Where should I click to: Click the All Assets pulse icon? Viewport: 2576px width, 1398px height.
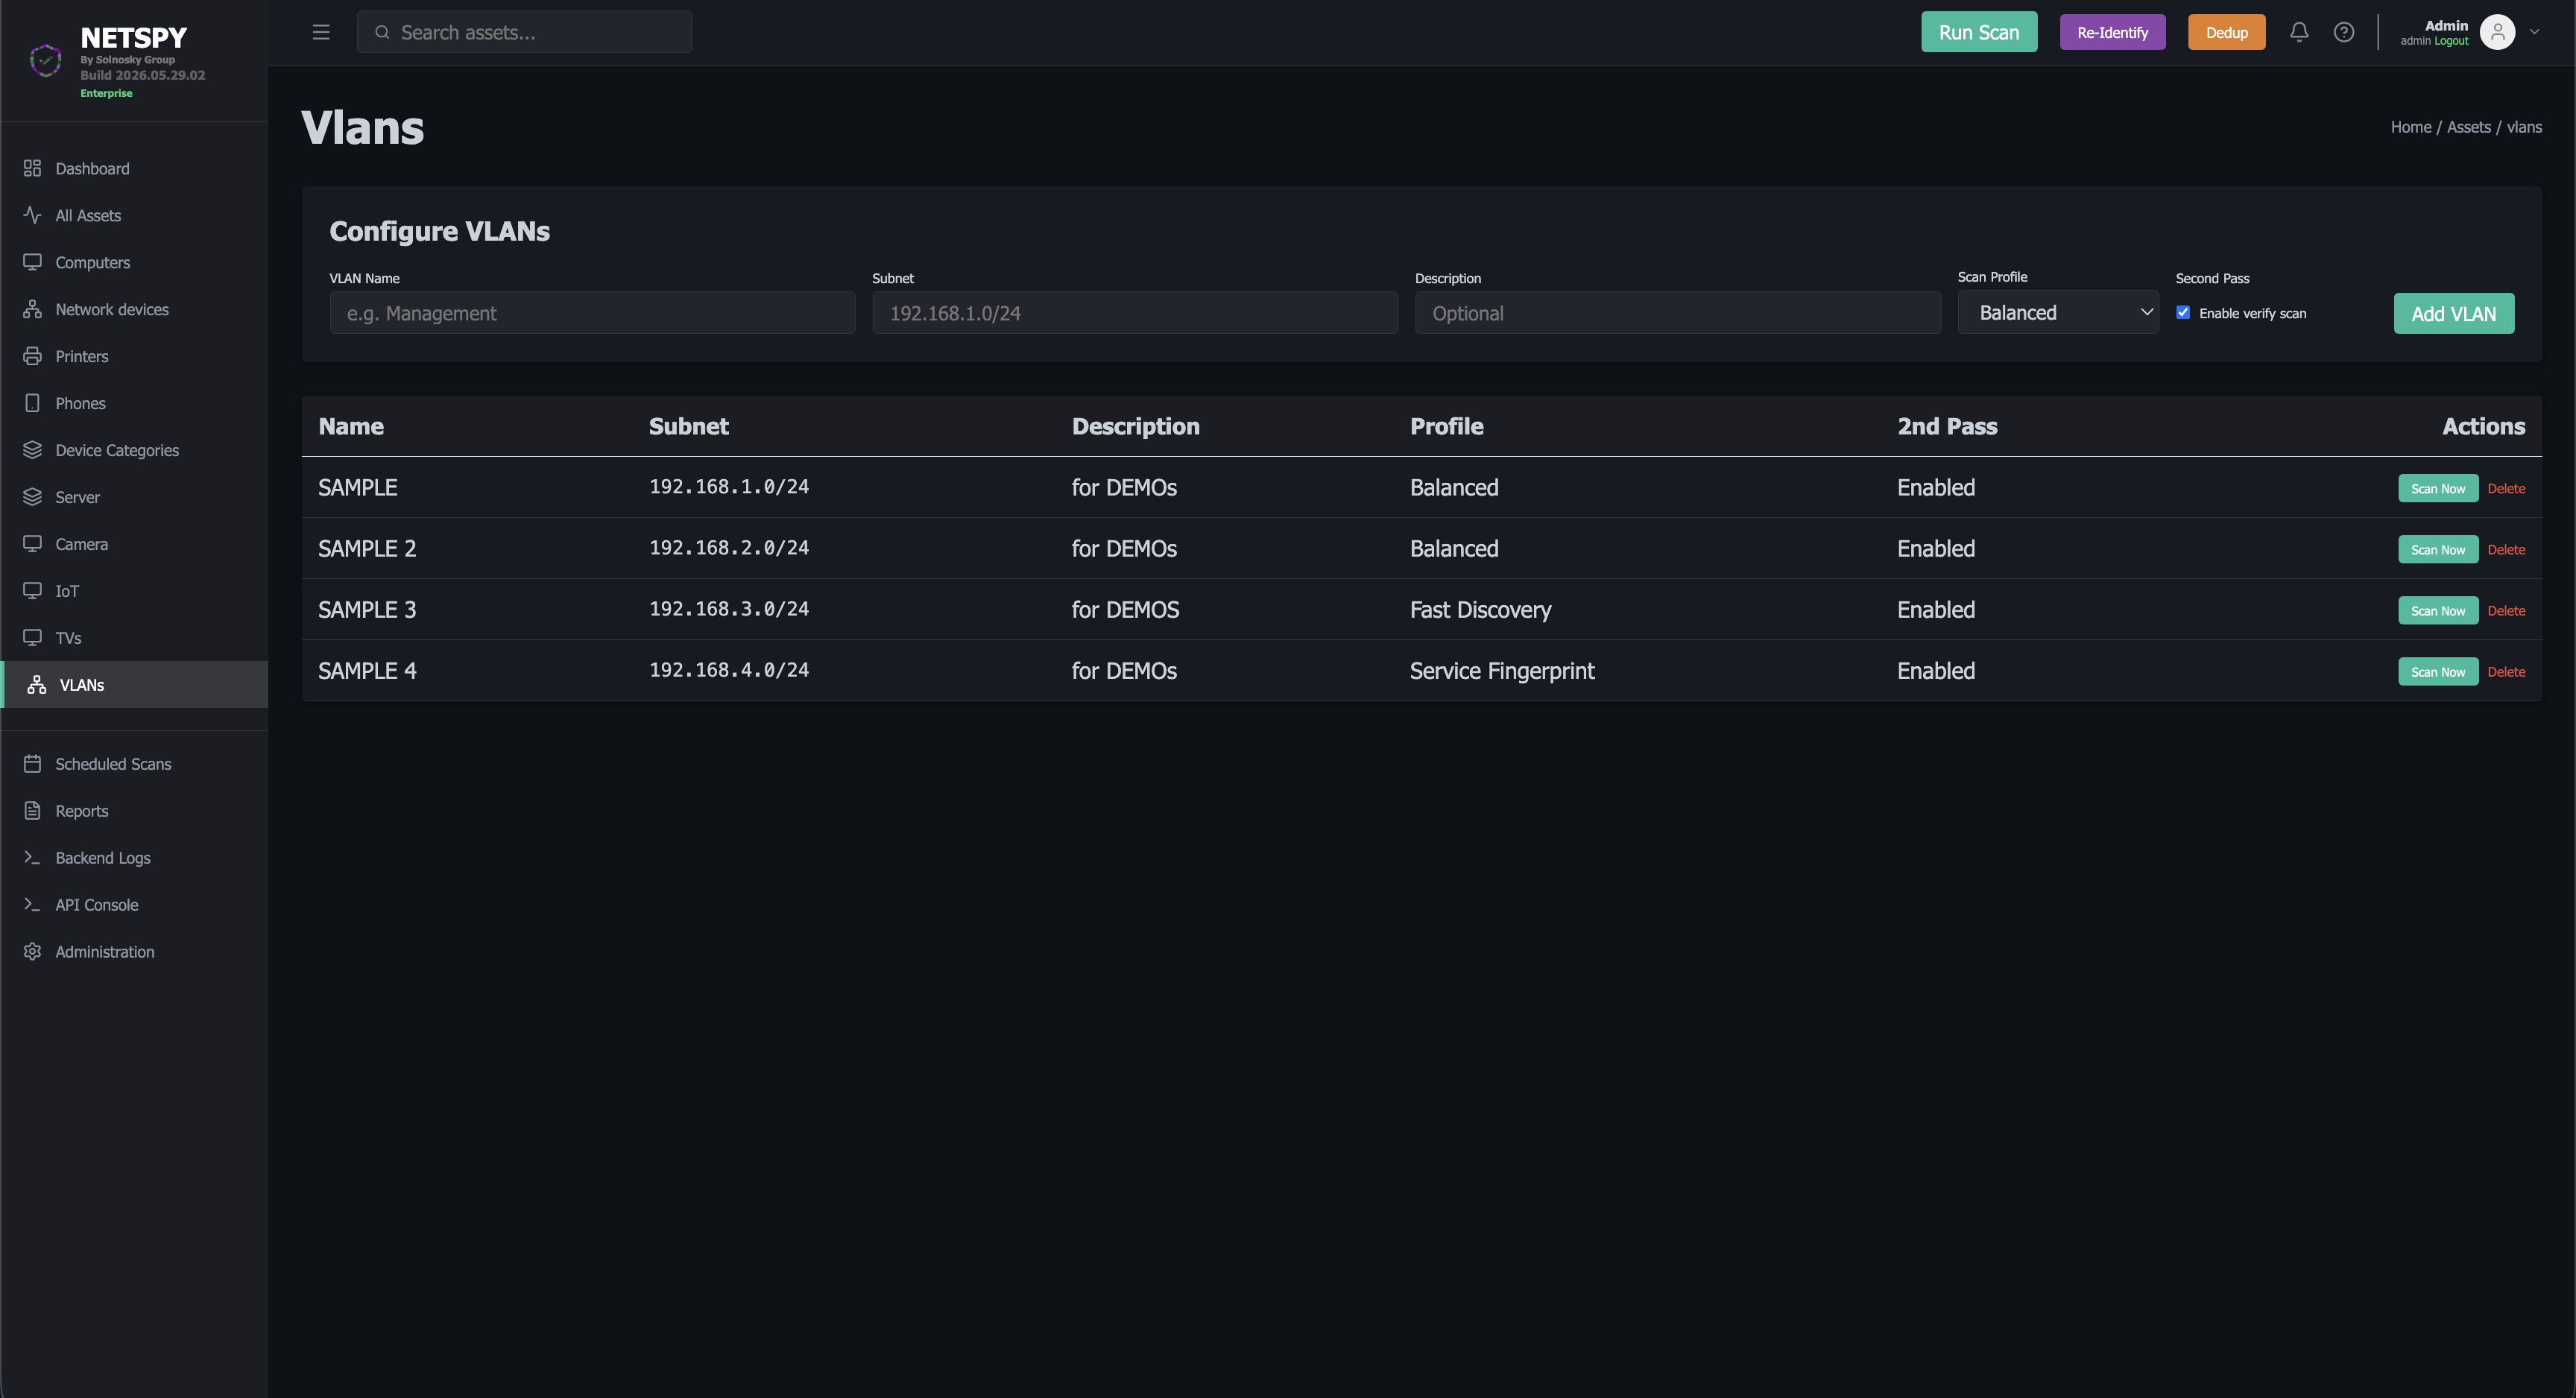[x=32, y=215]
